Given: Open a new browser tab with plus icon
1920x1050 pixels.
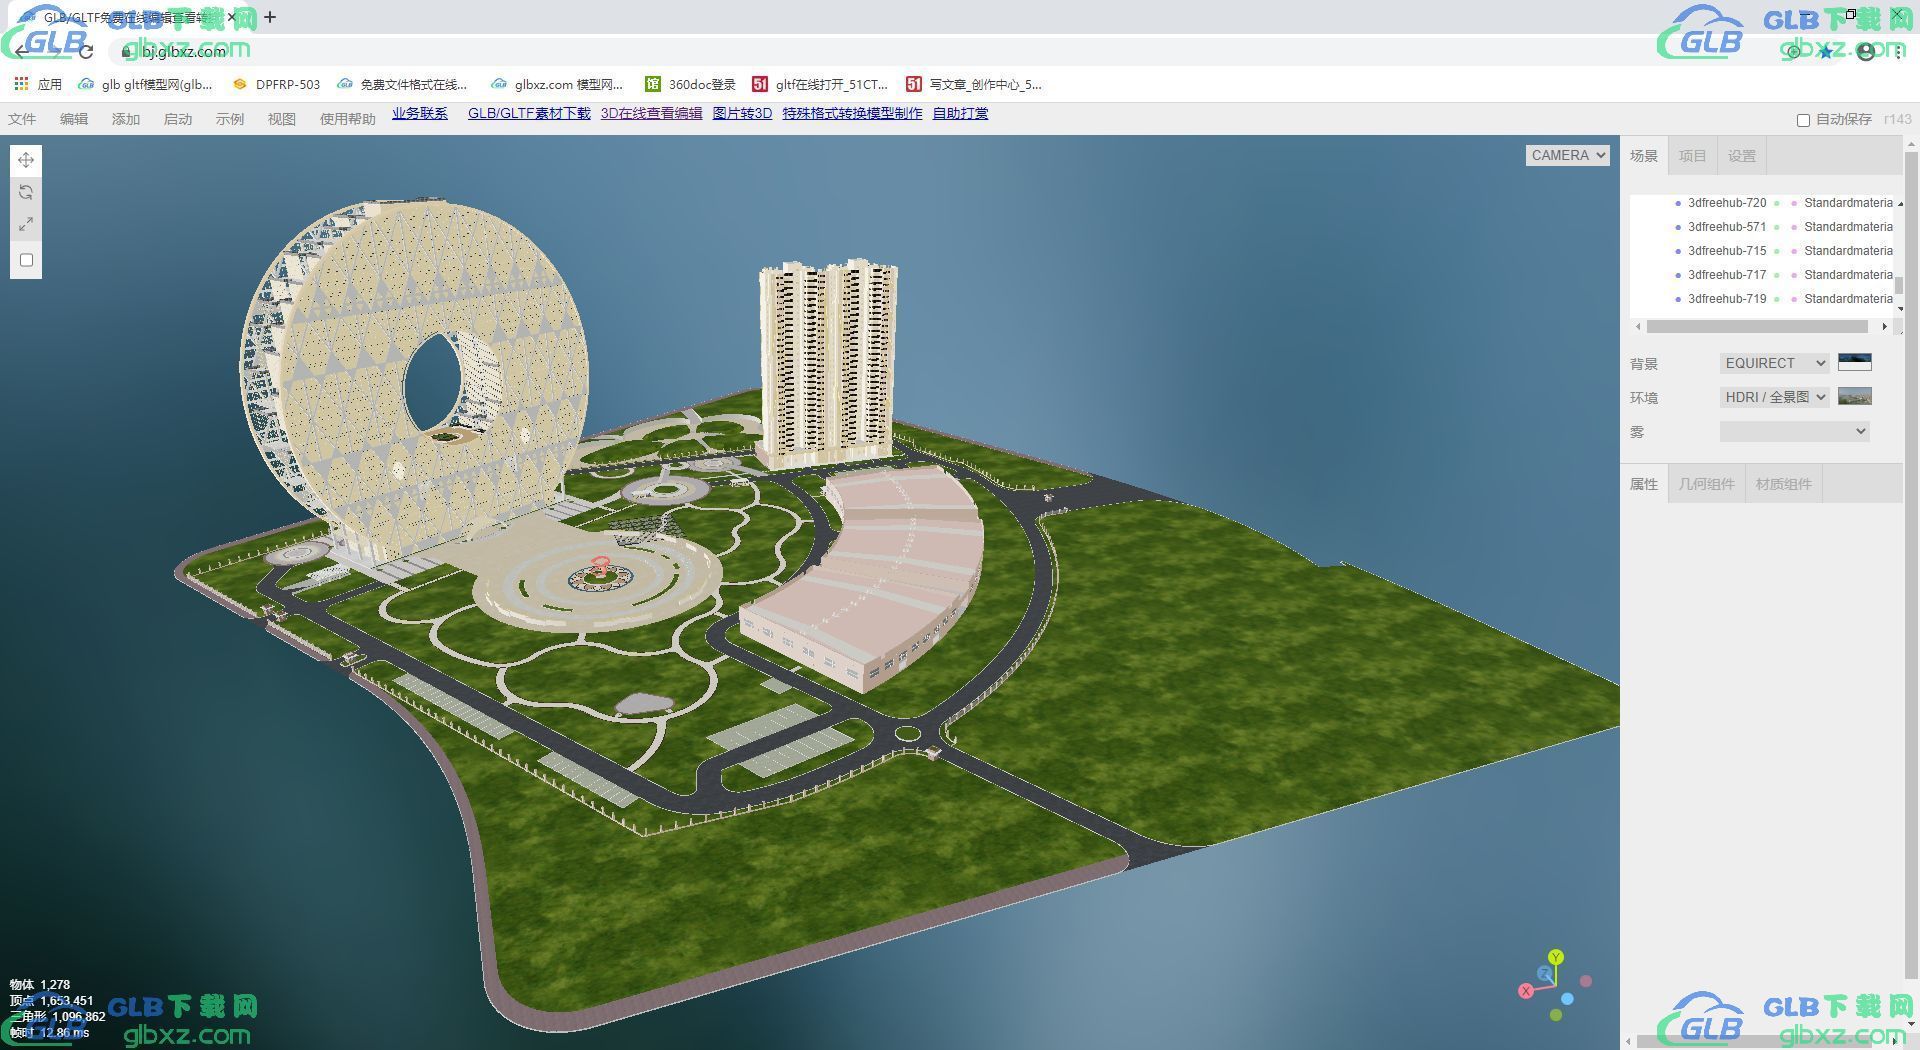Looking at the screenshot, I should 270,17.
